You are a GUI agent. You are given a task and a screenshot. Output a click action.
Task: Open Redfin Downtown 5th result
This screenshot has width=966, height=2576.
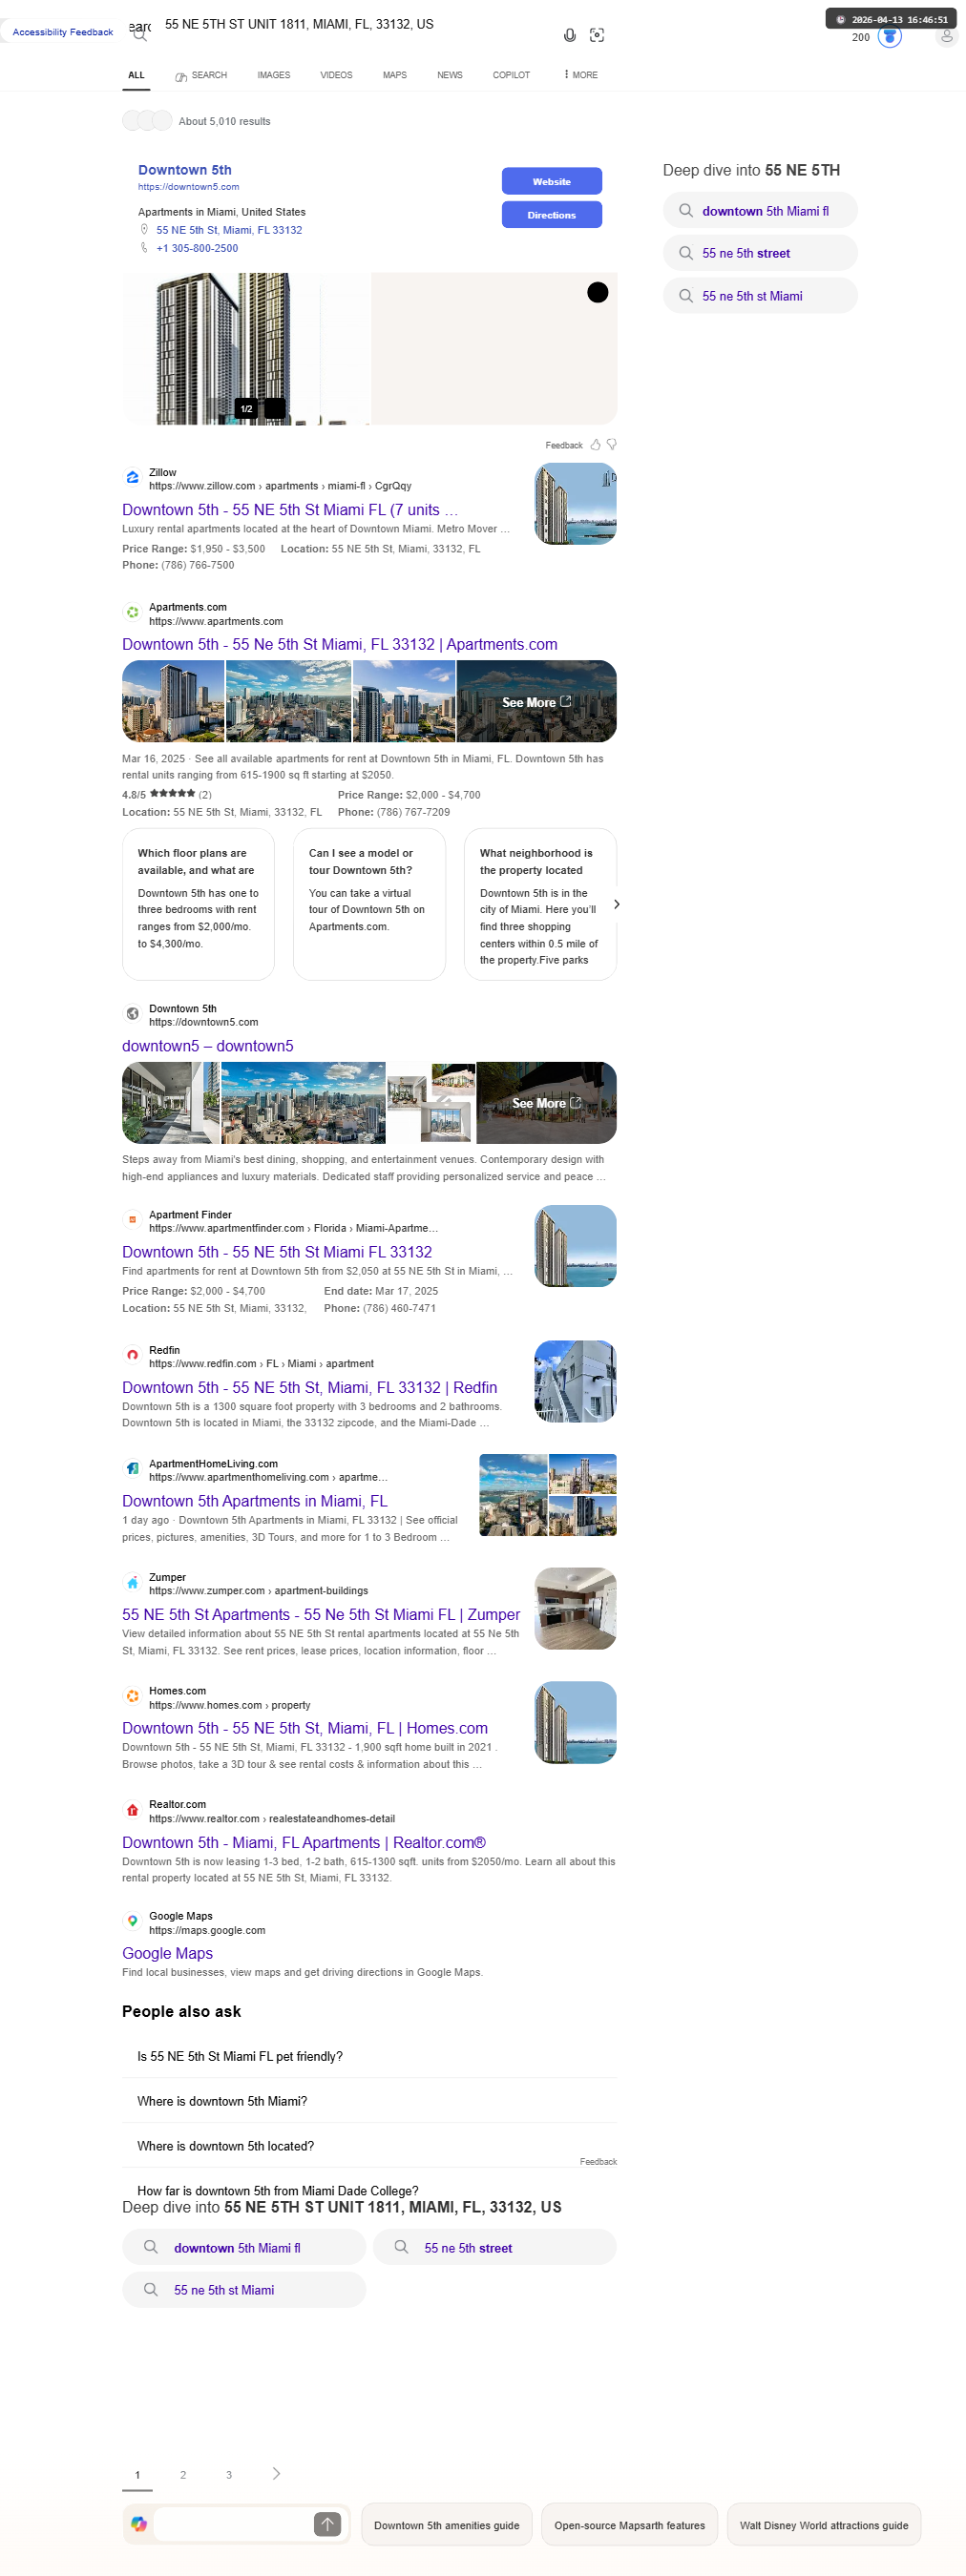(310, 1387)
